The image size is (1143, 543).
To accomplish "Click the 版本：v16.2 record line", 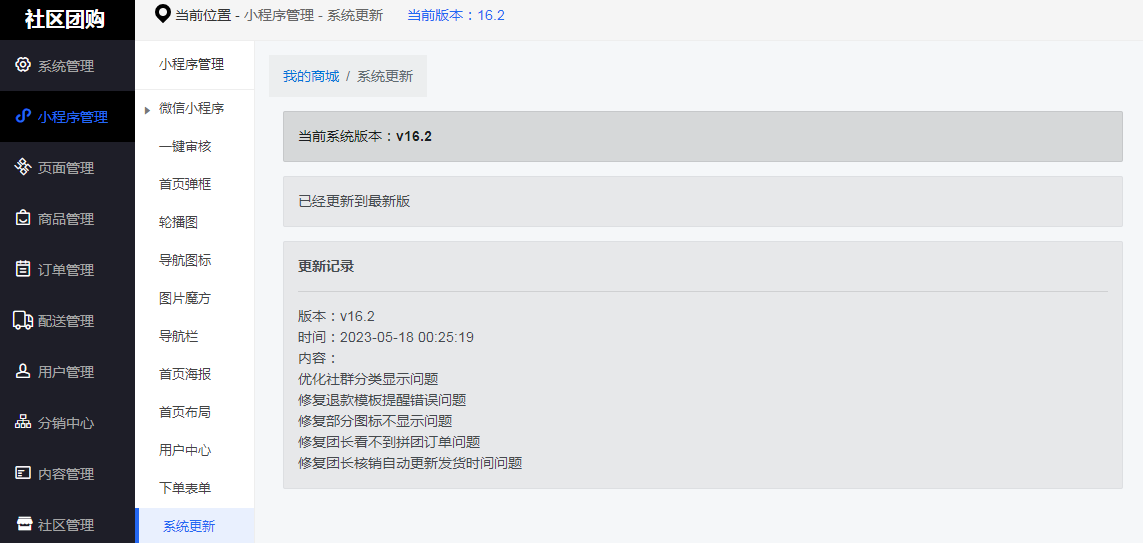I will coord(336,316).
